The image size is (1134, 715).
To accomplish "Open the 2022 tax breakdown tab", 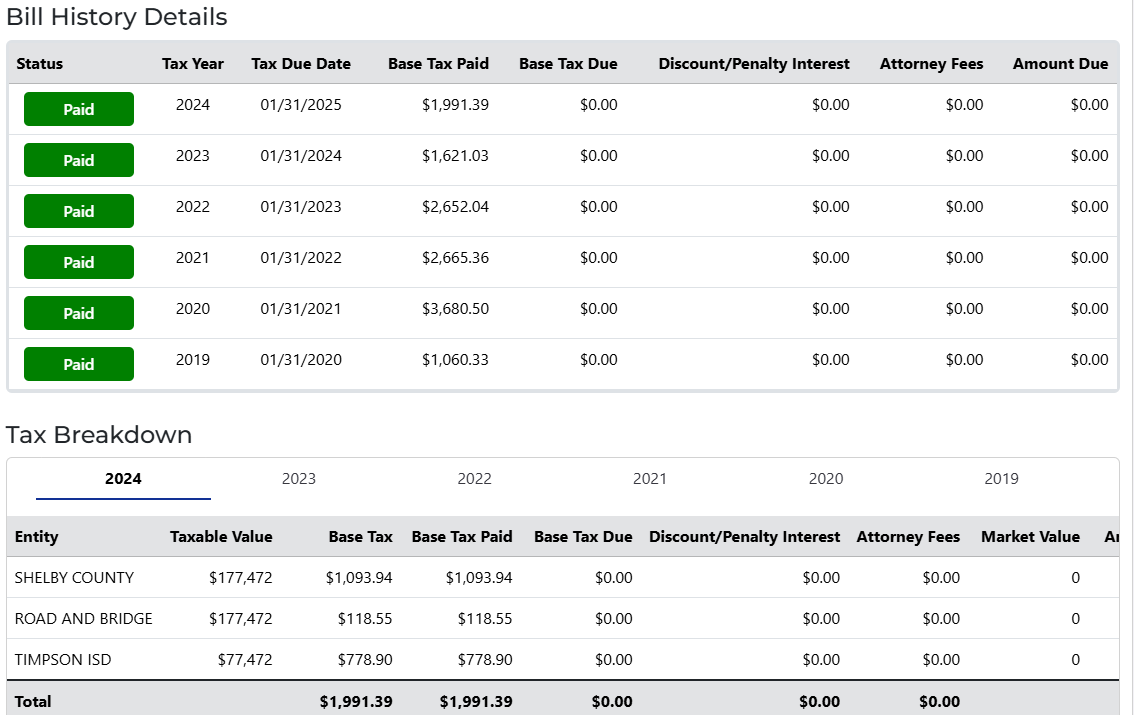I will pyautogui.click(x=474, y=478).
